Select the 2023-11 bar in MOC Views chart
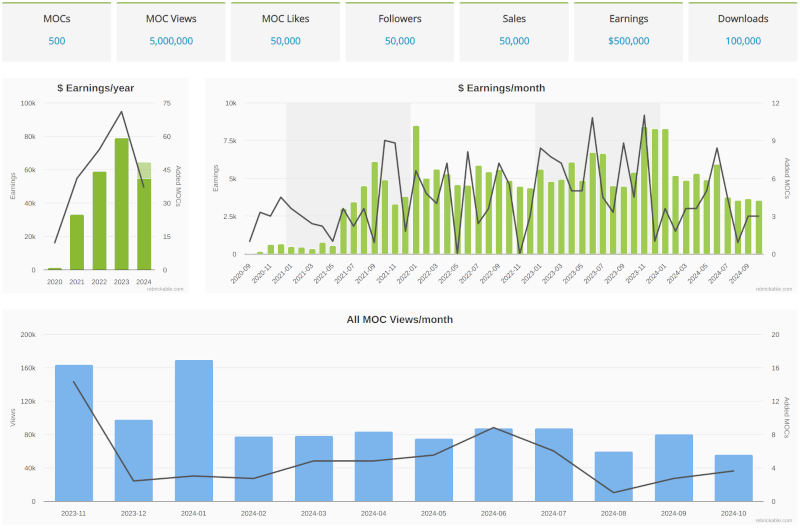The height and width of the screenshot is (529, 800). pyautogui.click(x=74, y=433)
